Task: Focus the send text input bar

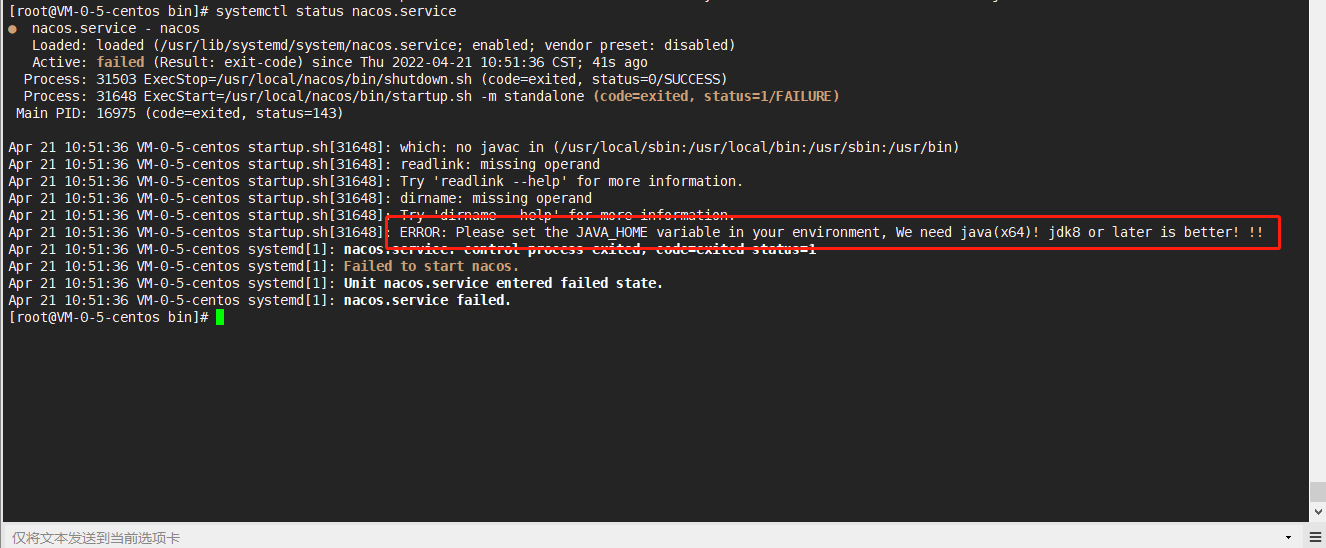Action: [645, 537]
